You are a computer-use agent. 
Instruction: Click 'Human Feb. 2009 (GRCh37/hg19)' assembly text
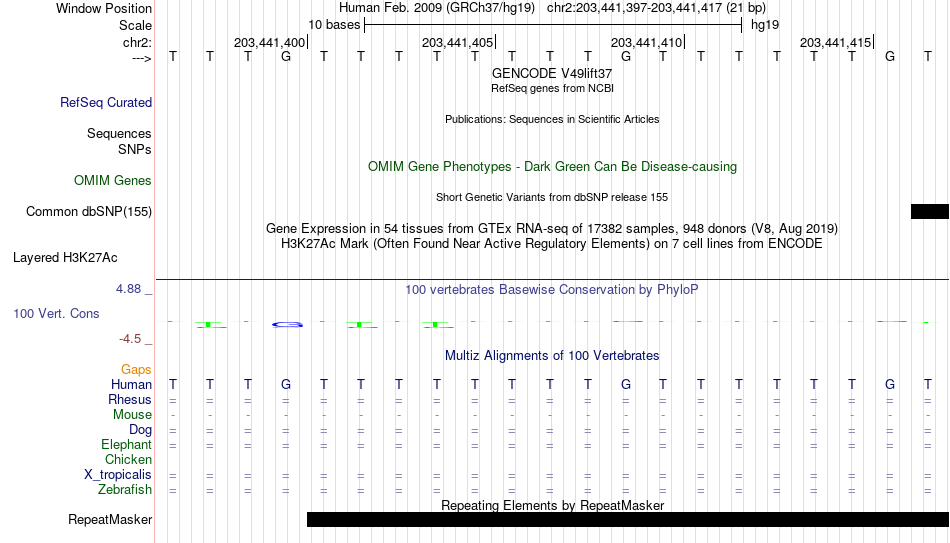tap(437, 8)
